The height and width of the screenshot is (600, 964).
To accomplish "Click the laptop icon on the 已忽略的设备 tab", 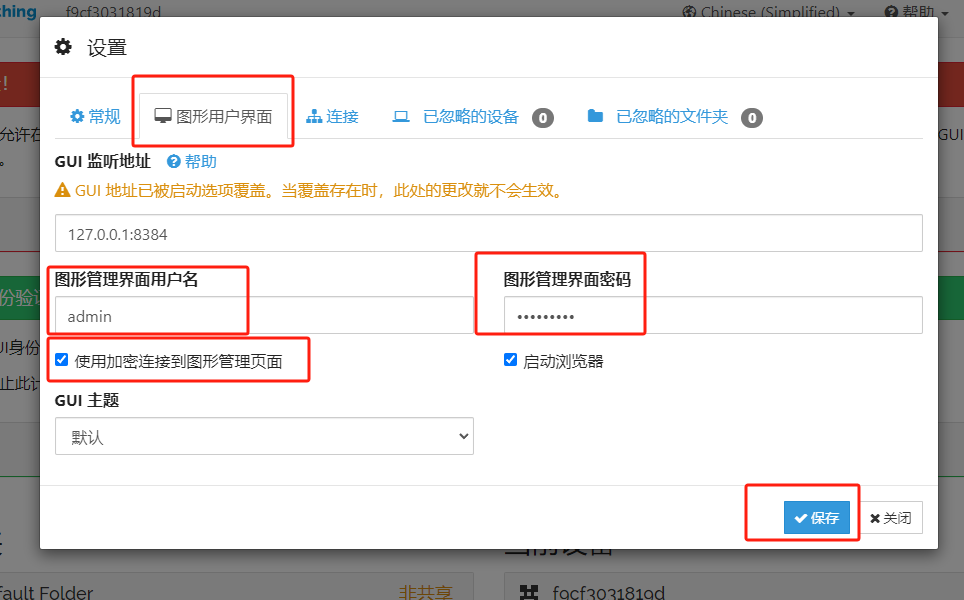I will pyautogui.click(x=401, y=116).
